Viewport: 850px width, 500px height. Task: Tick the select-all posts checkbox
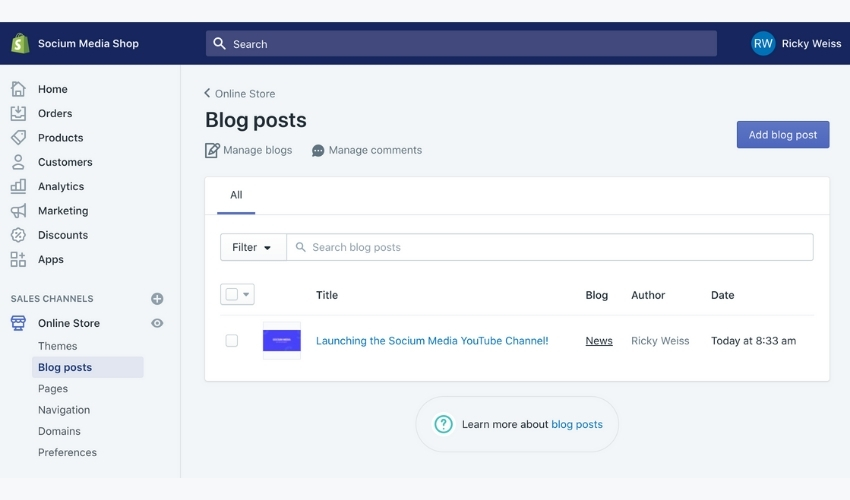tap(231, 294)
